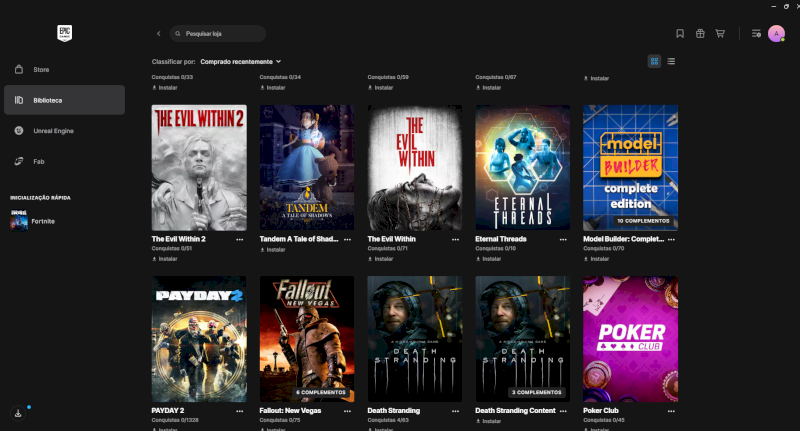Go back with the arrow button
Image resolution: width=800 pixels, height=431 pixels.
[x=159, y=34]
